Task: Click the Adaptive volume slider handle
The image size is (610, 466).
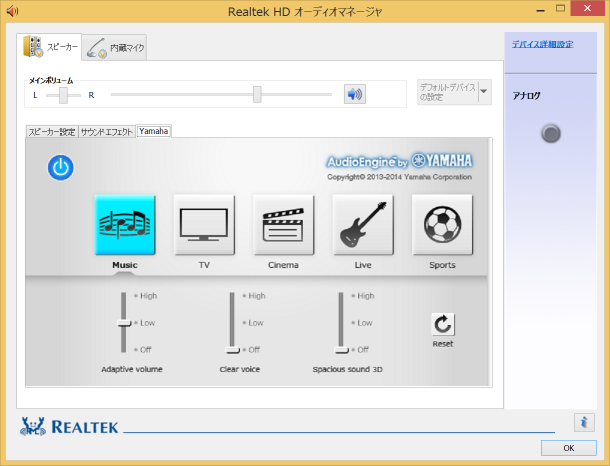Action: [124, 323]
